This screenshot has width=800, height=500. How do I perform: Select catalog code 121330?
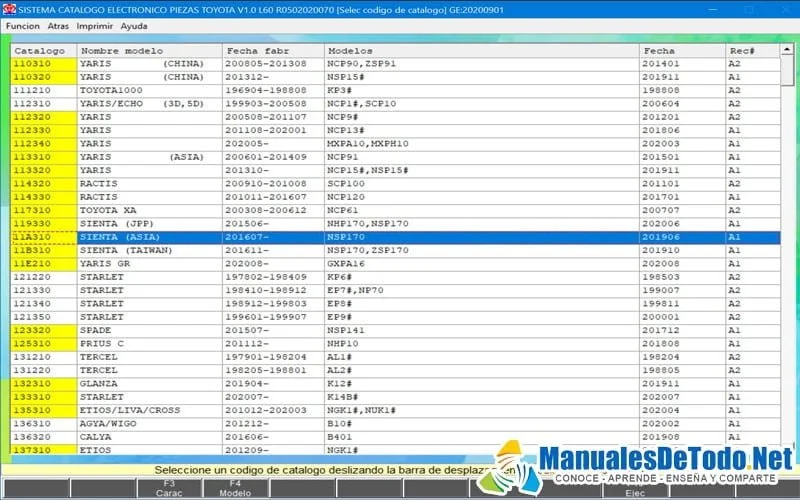tap(44, 290)
